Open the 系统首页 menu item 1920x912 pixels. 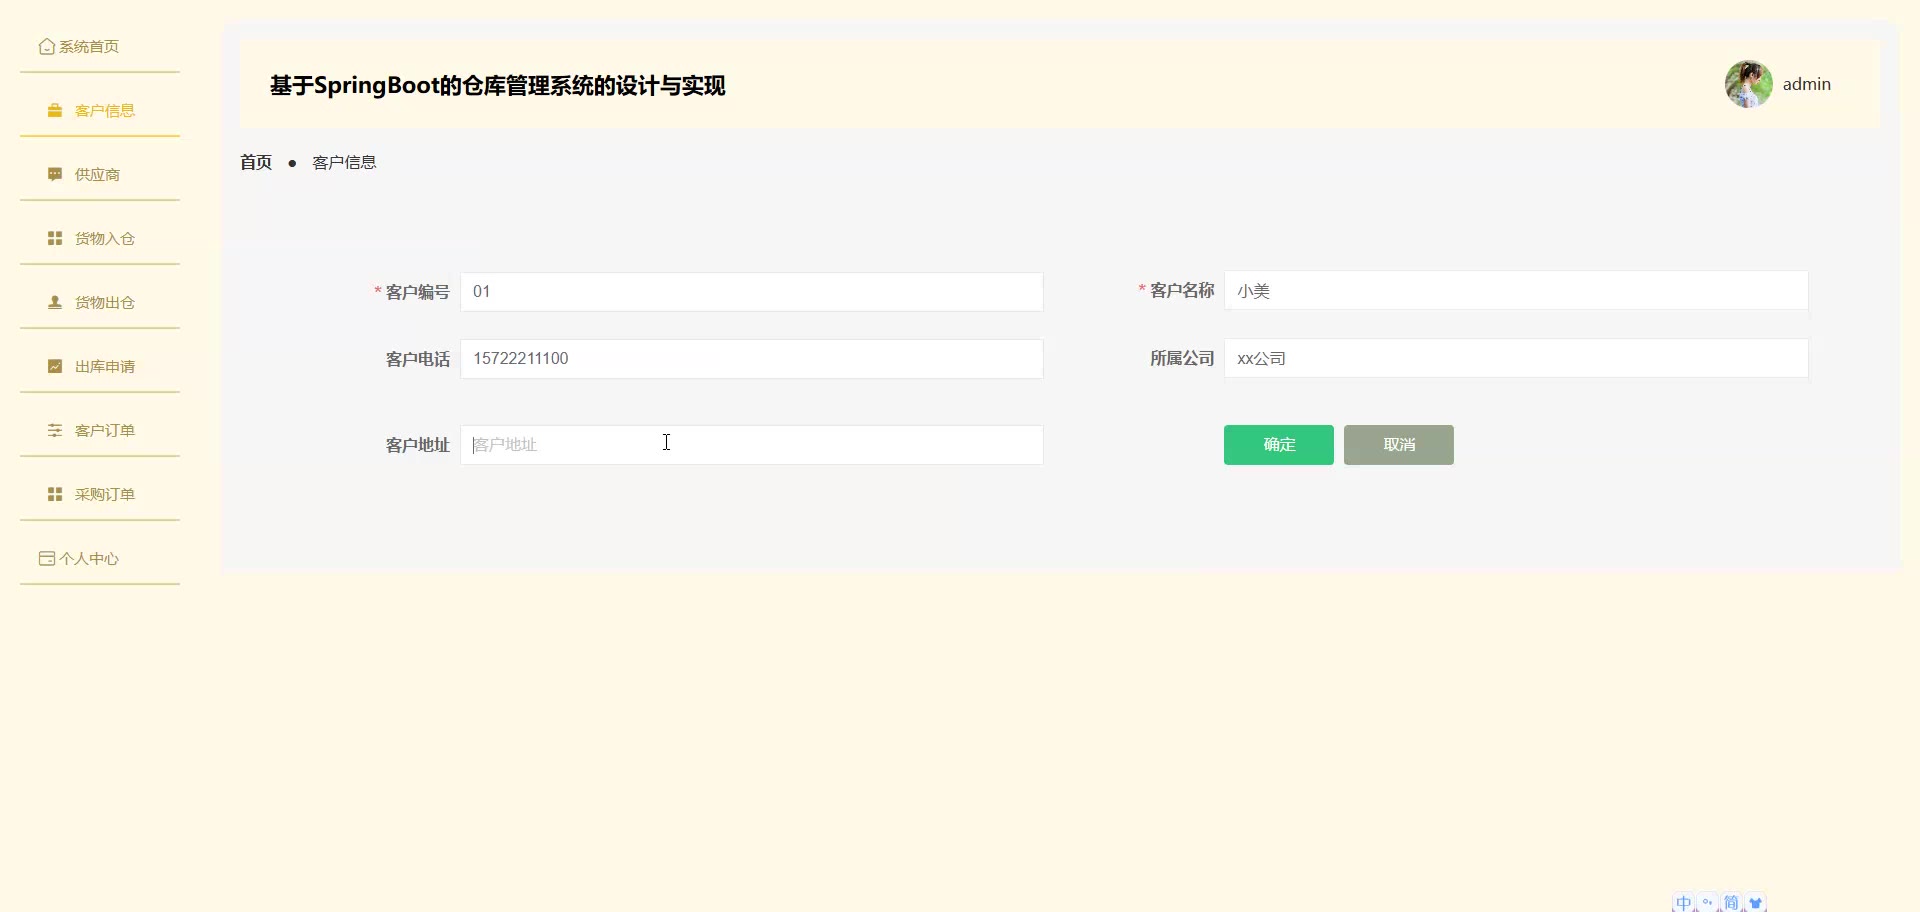pyautogui.click(x=100, y=47)
